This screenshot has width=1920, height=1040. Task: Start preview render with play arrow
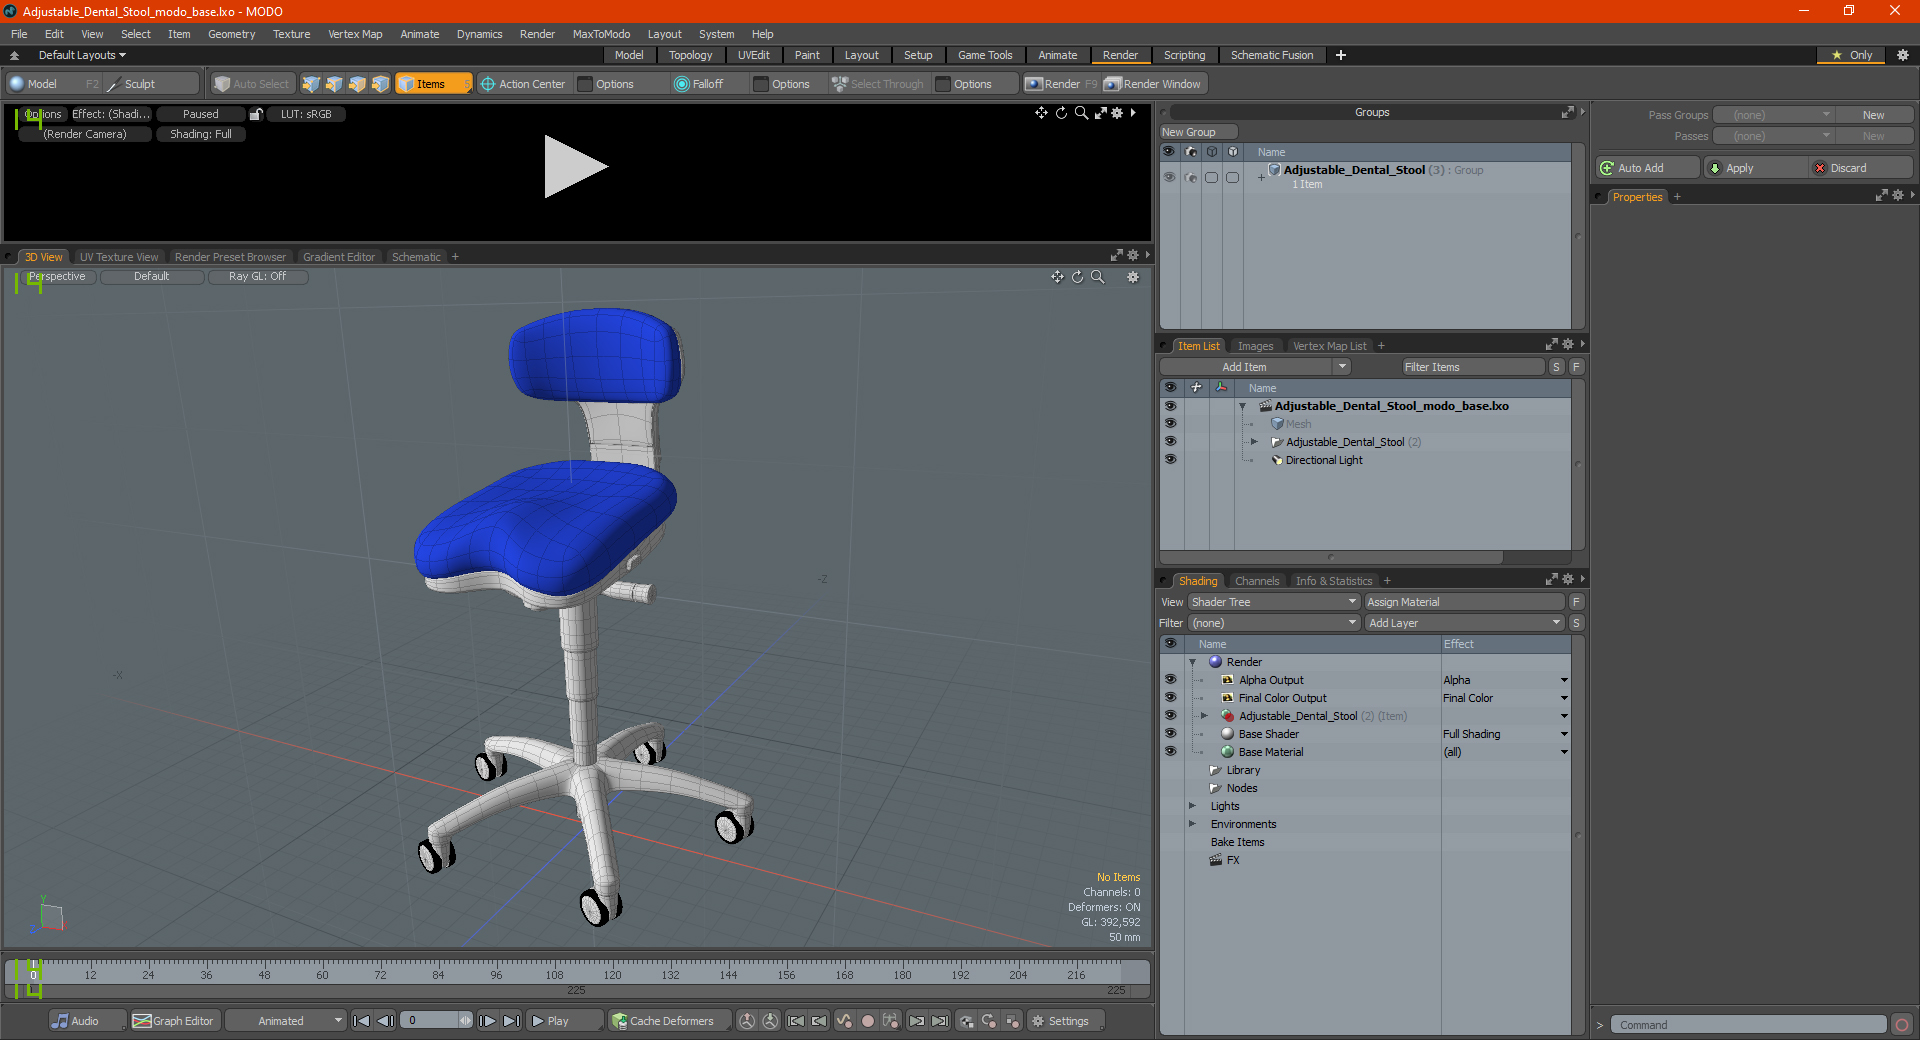(575, 167)
